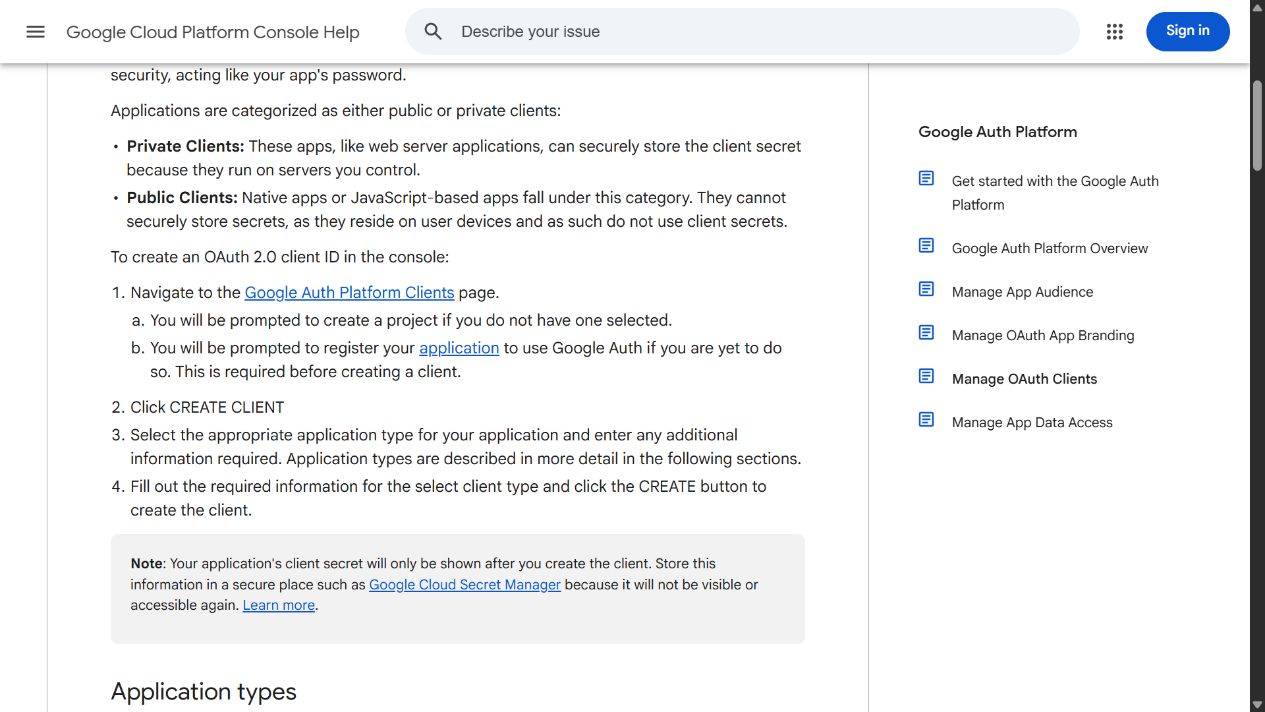Viewport: 1265px width, 712px height.
Task: Click the search magnifier icon
Action: (x=433, y=31)
